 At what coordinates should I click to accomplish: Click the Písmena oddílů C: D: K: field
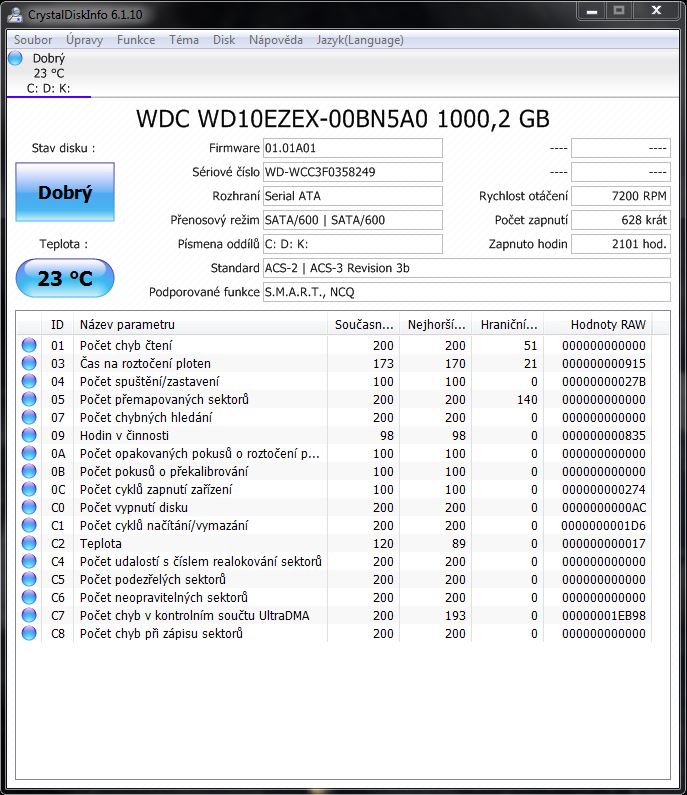(x=353, y=244)
